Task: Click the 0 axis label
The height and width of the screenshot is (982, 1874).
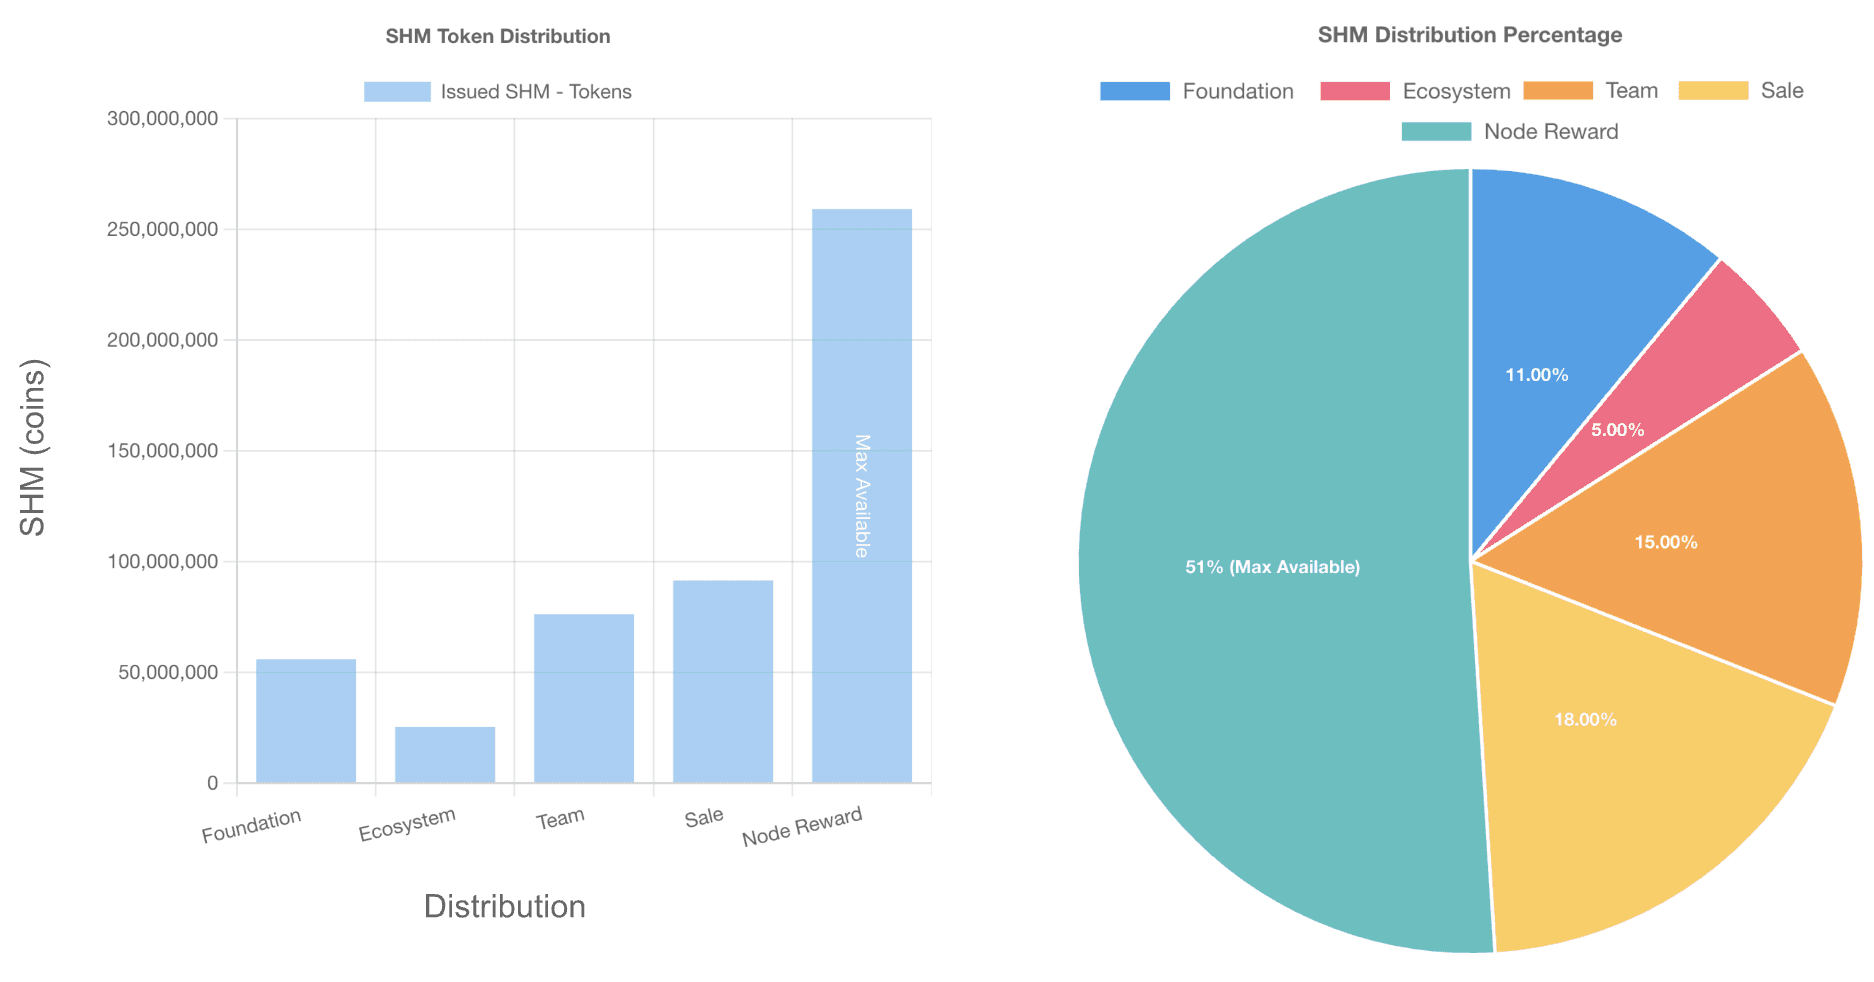Action: coord(212,783)
